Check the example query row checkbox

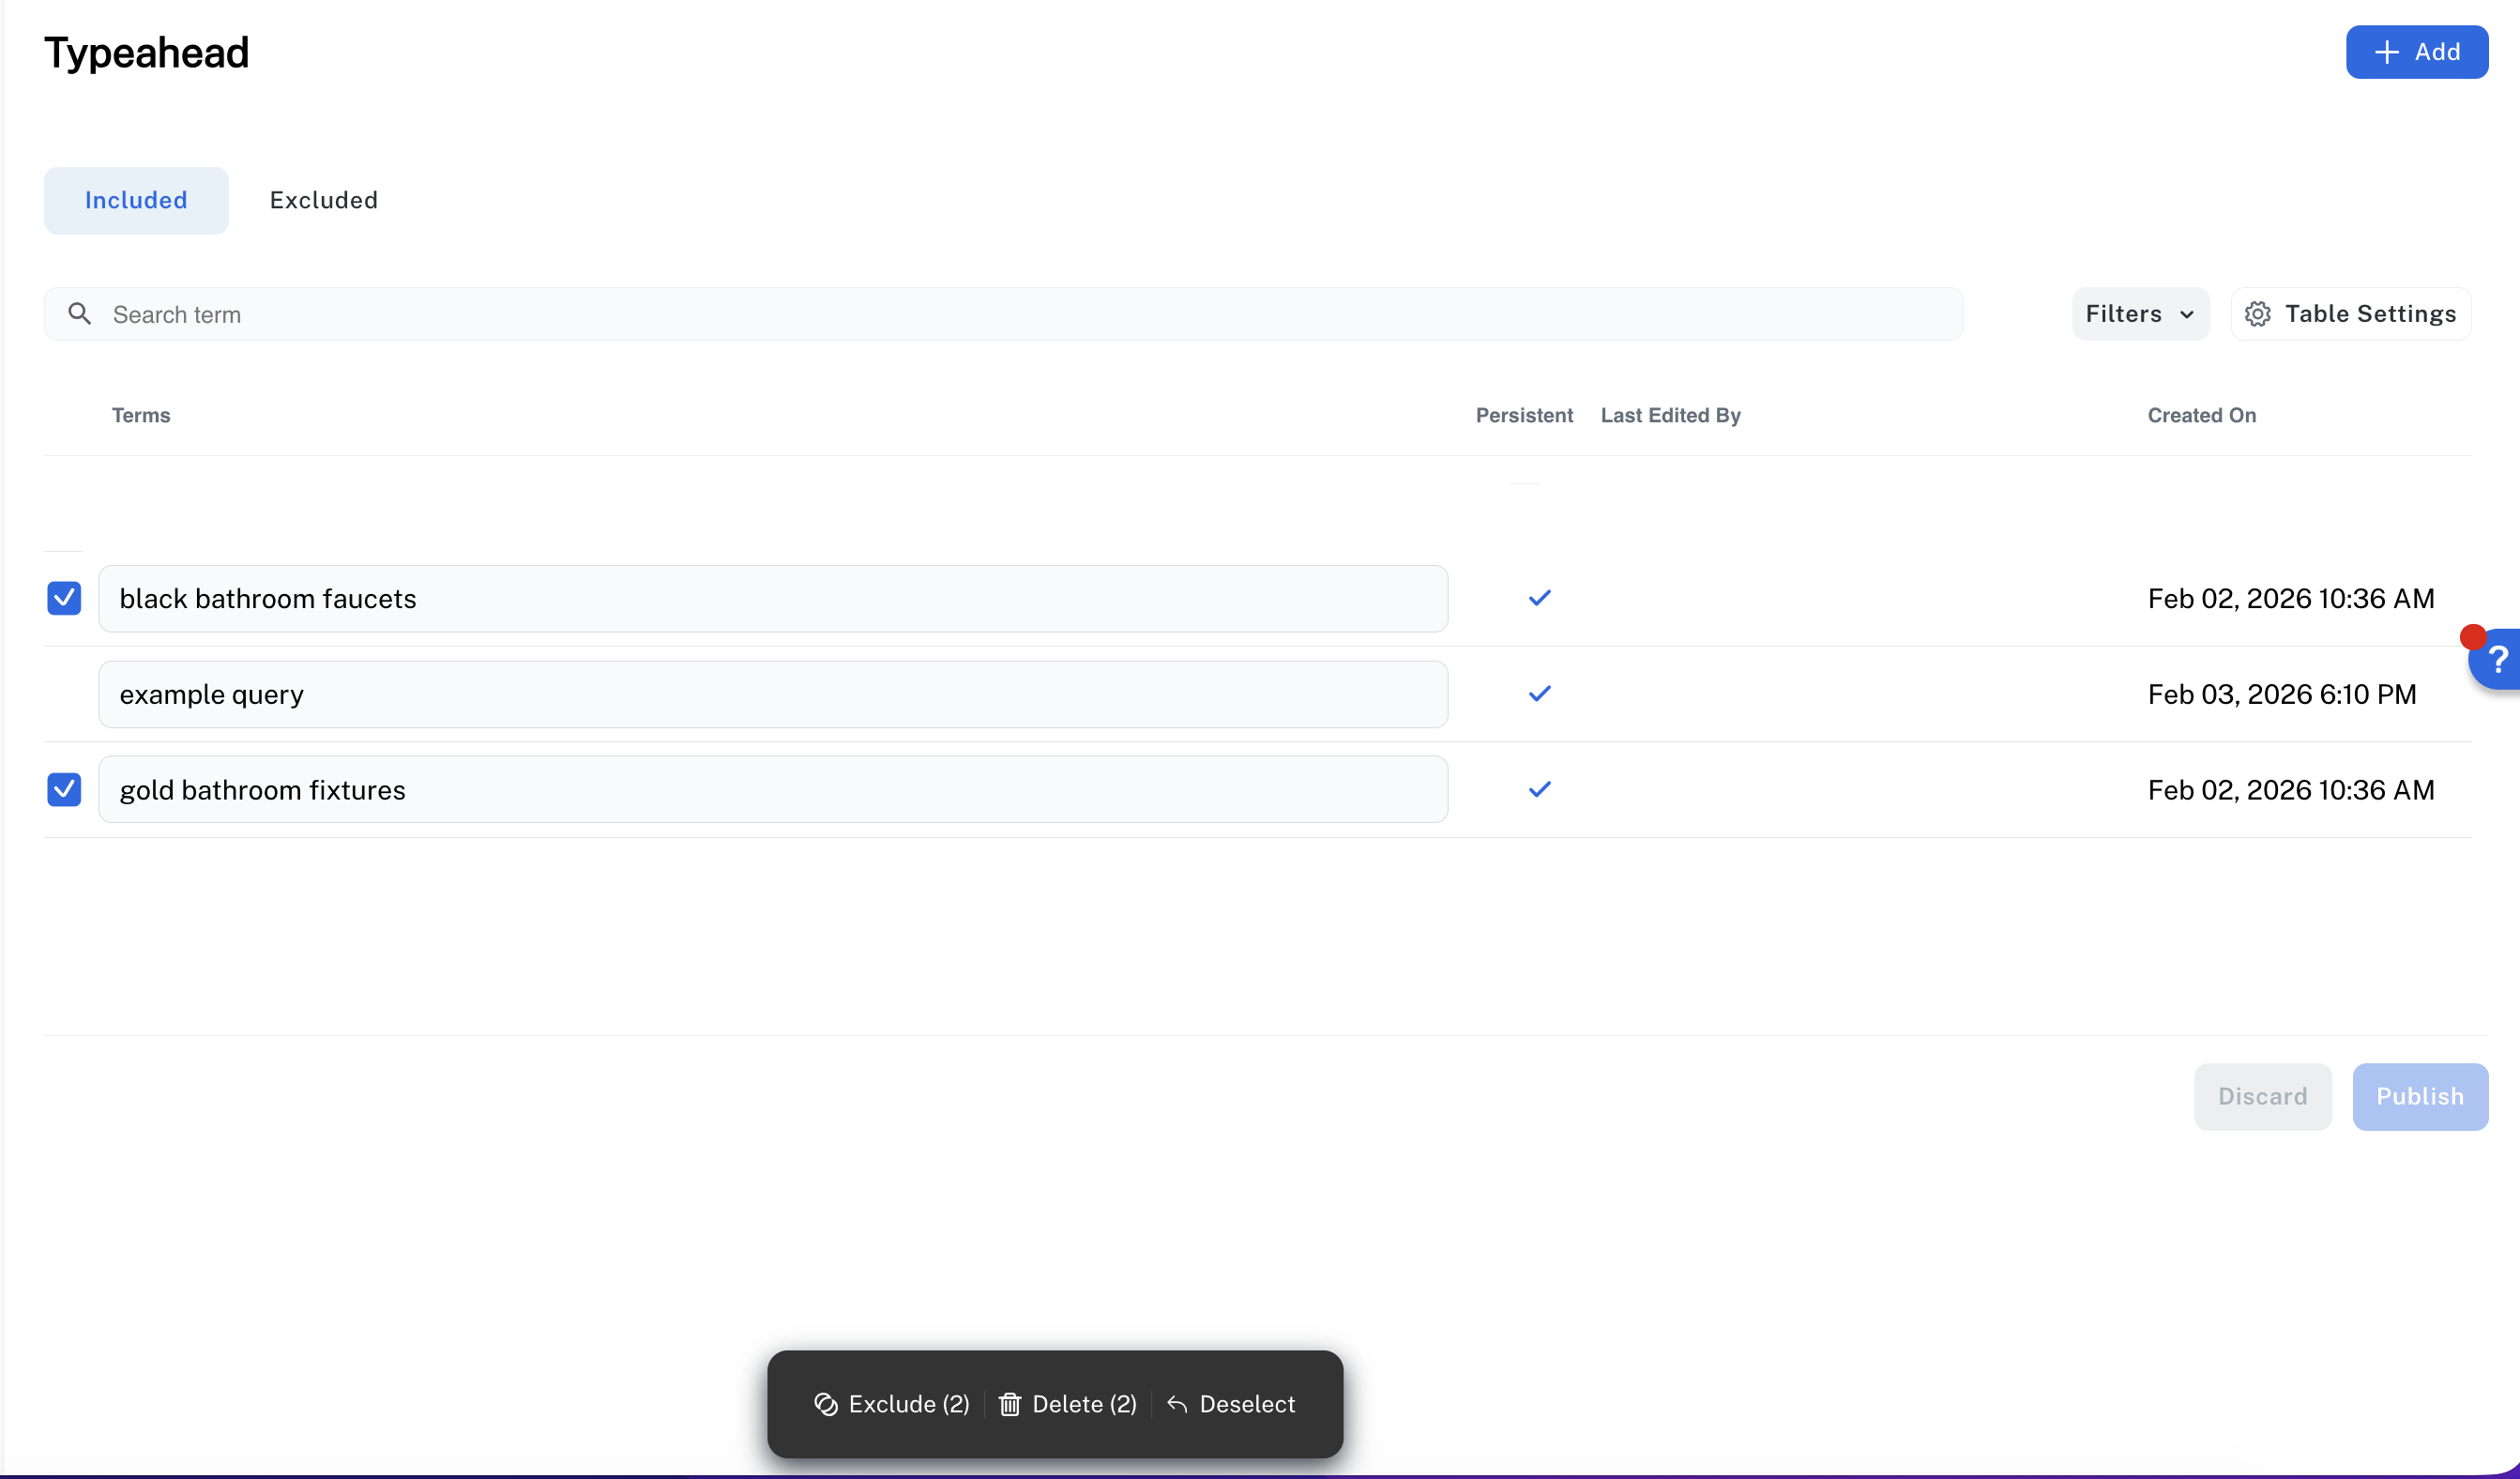click(x=64, y=694)
